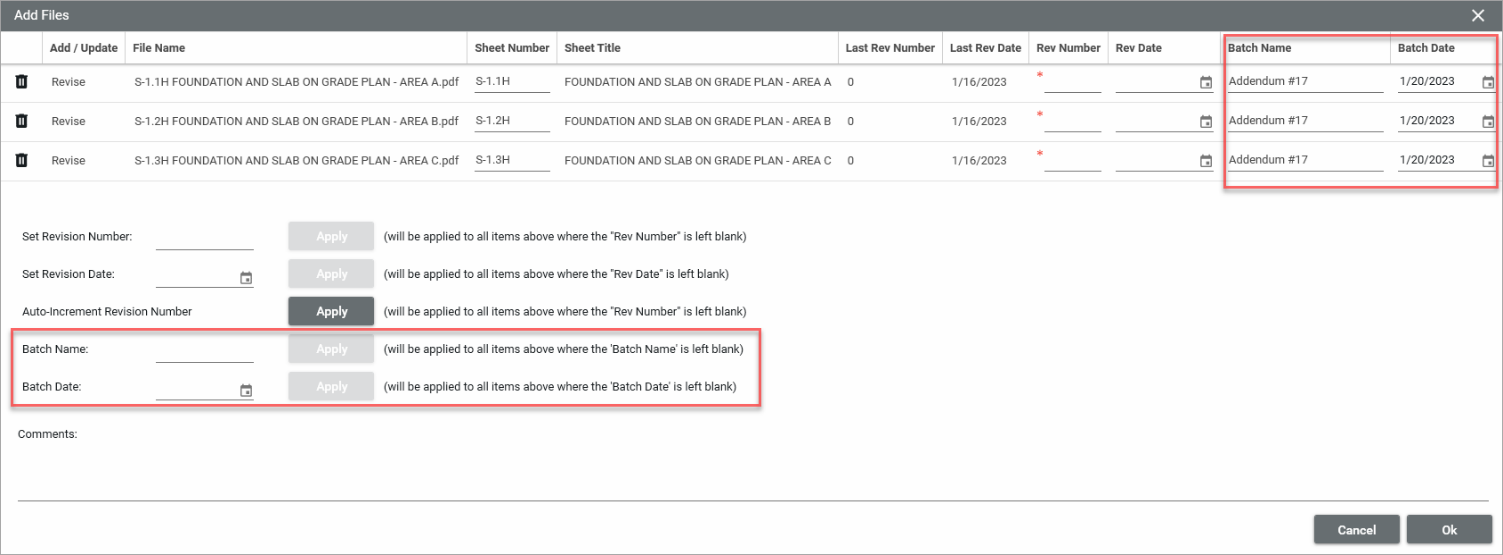
Task: Open the bottom Batch Date calendar picker
Action: tap(246, 391)
